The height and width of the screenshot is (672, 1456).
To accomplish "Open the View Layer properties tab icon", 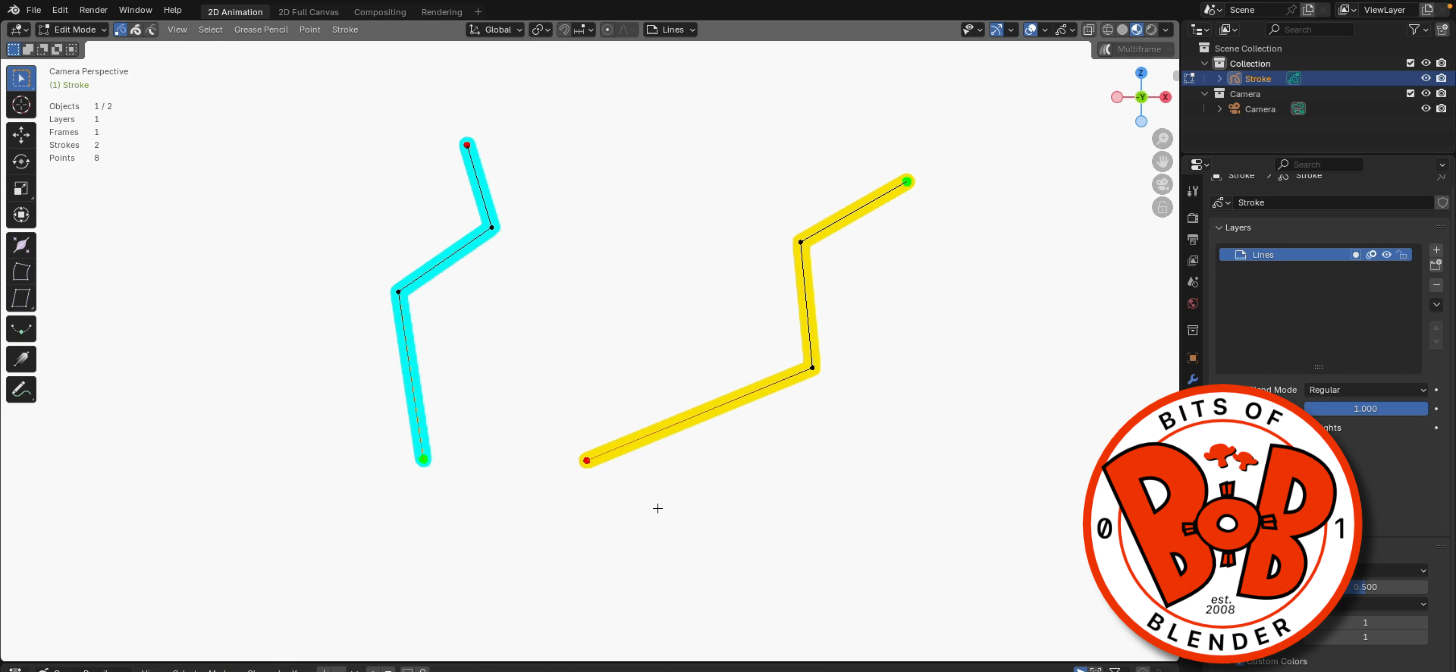I will pyautogui.click(x=1192, y=261).
